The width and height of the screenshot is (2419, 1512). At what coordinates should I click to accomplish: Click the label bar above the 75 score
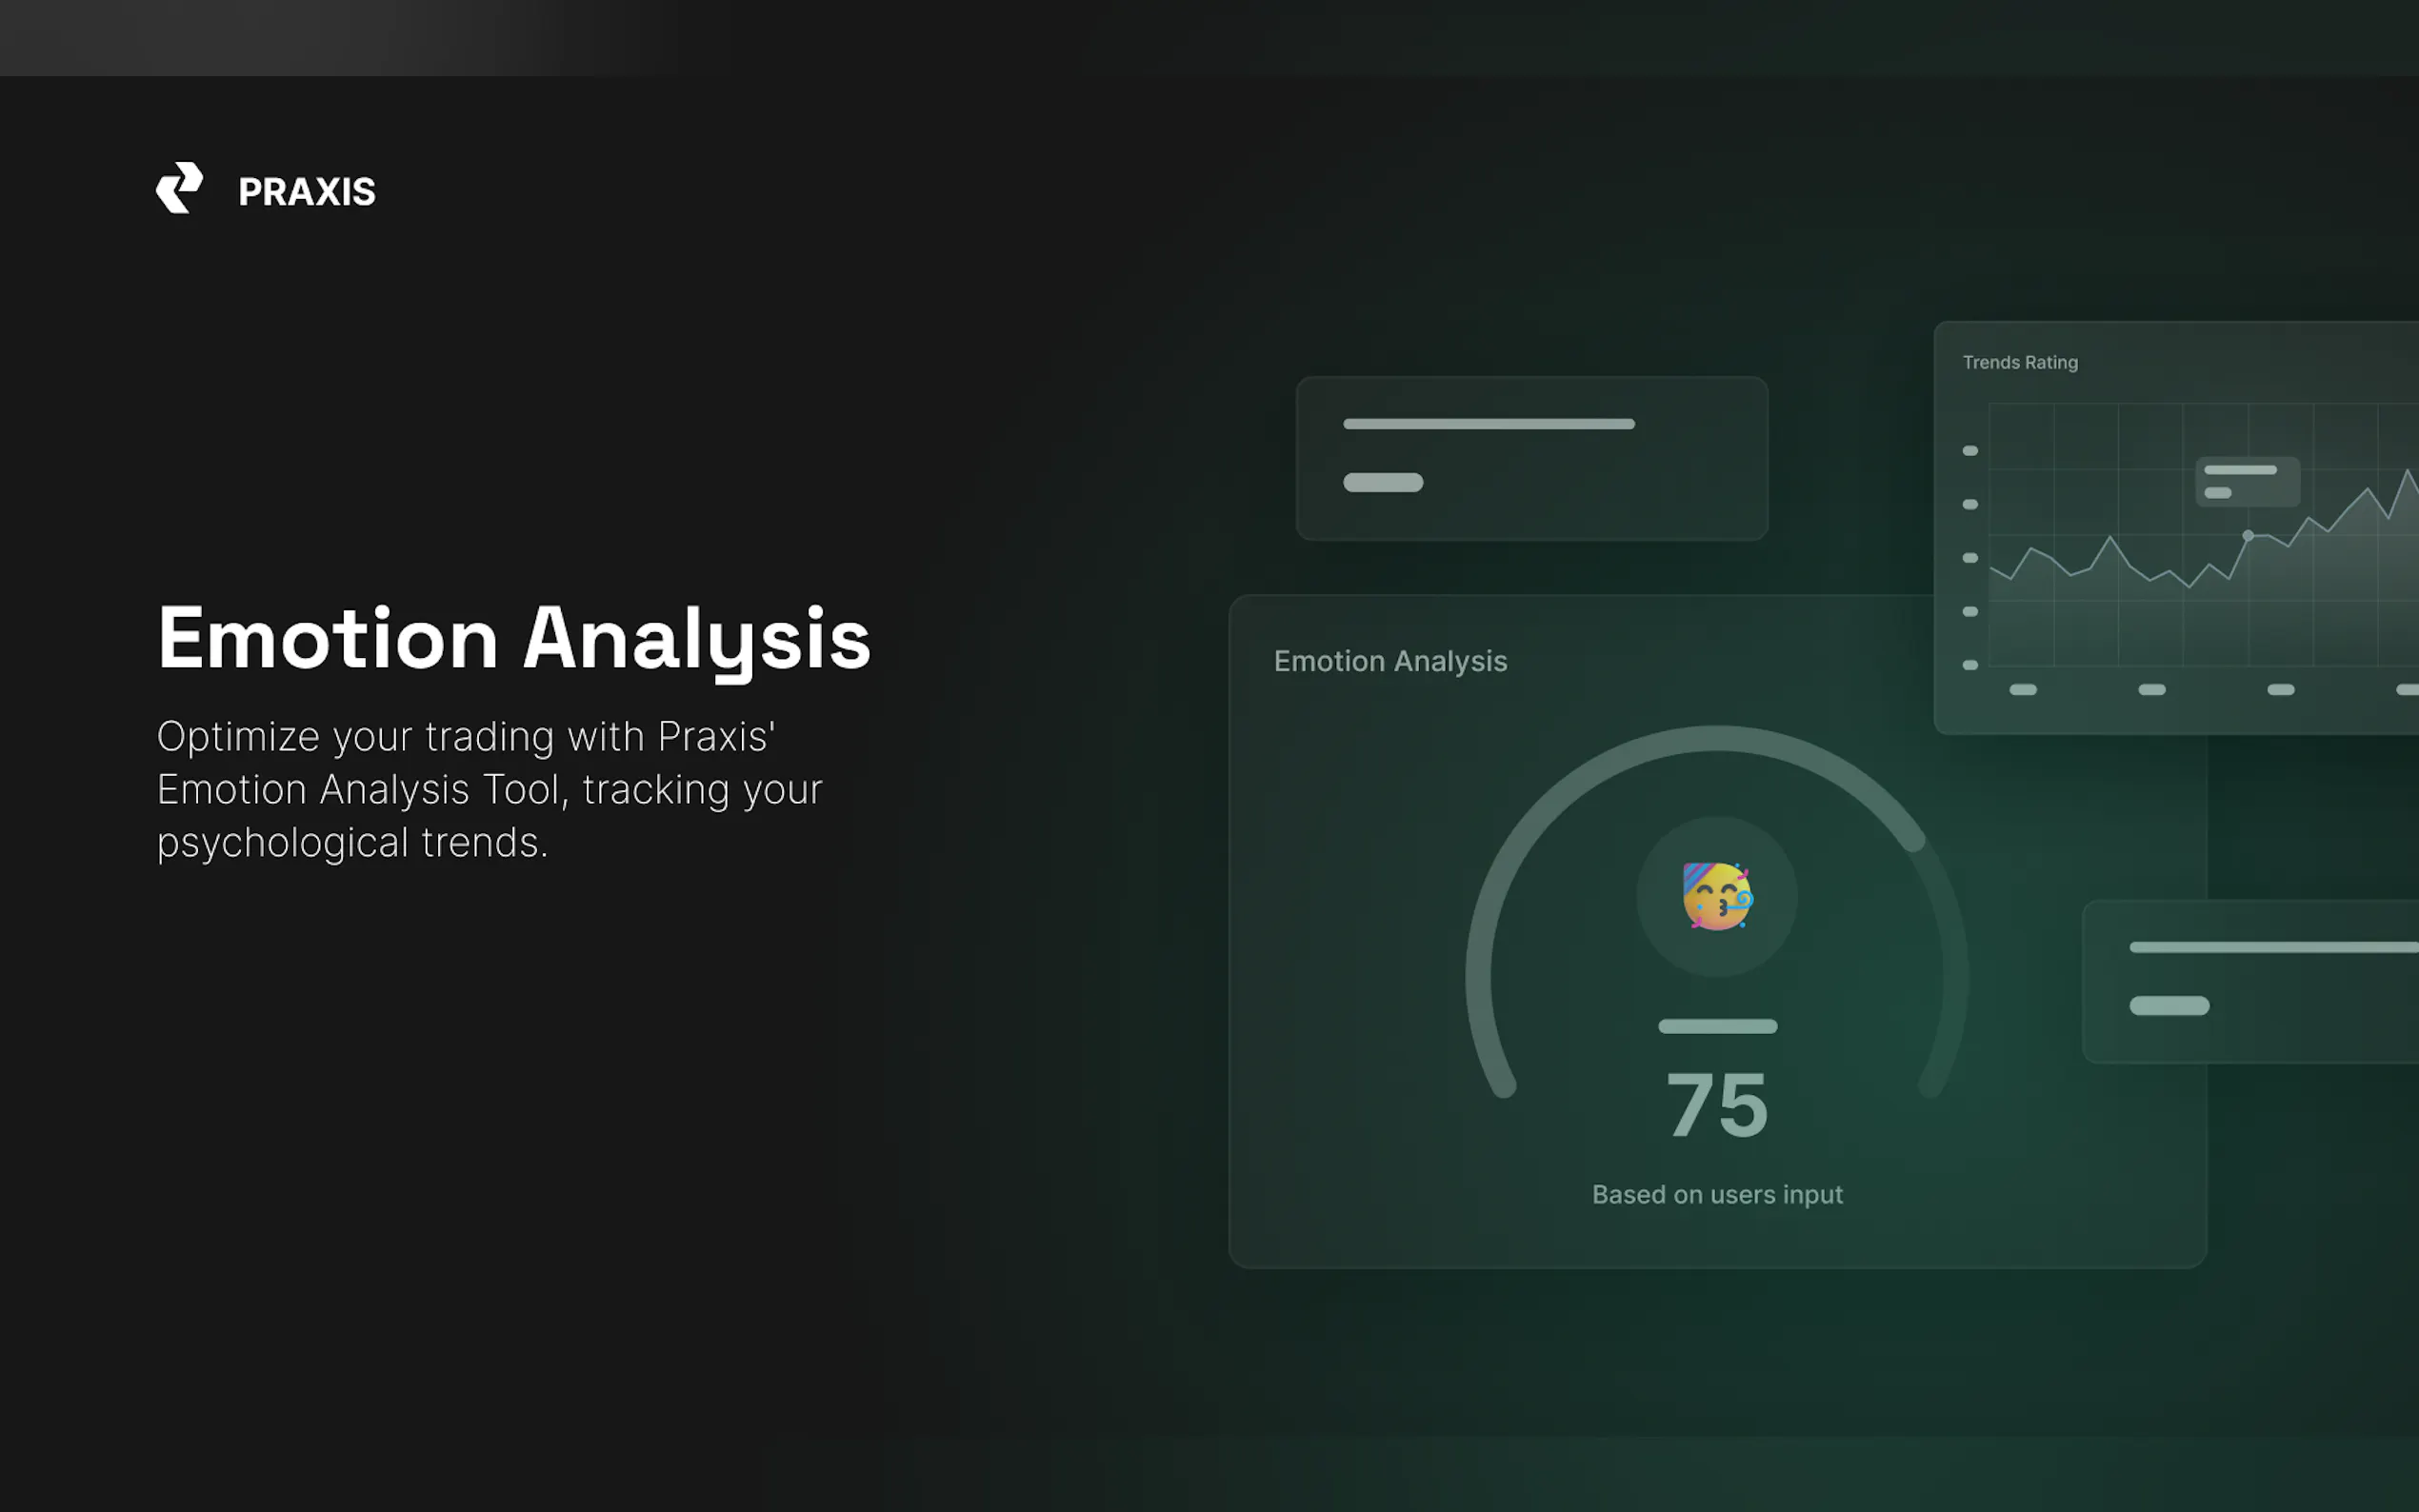(x=1717, y=1026)
